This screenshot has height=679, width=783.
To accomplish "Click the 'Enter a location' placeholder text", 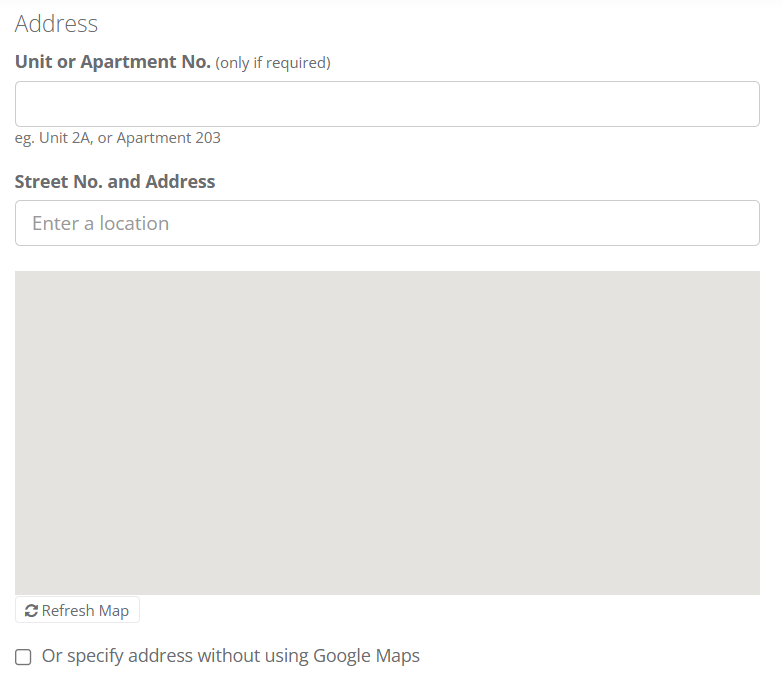I will coord(101,223).
